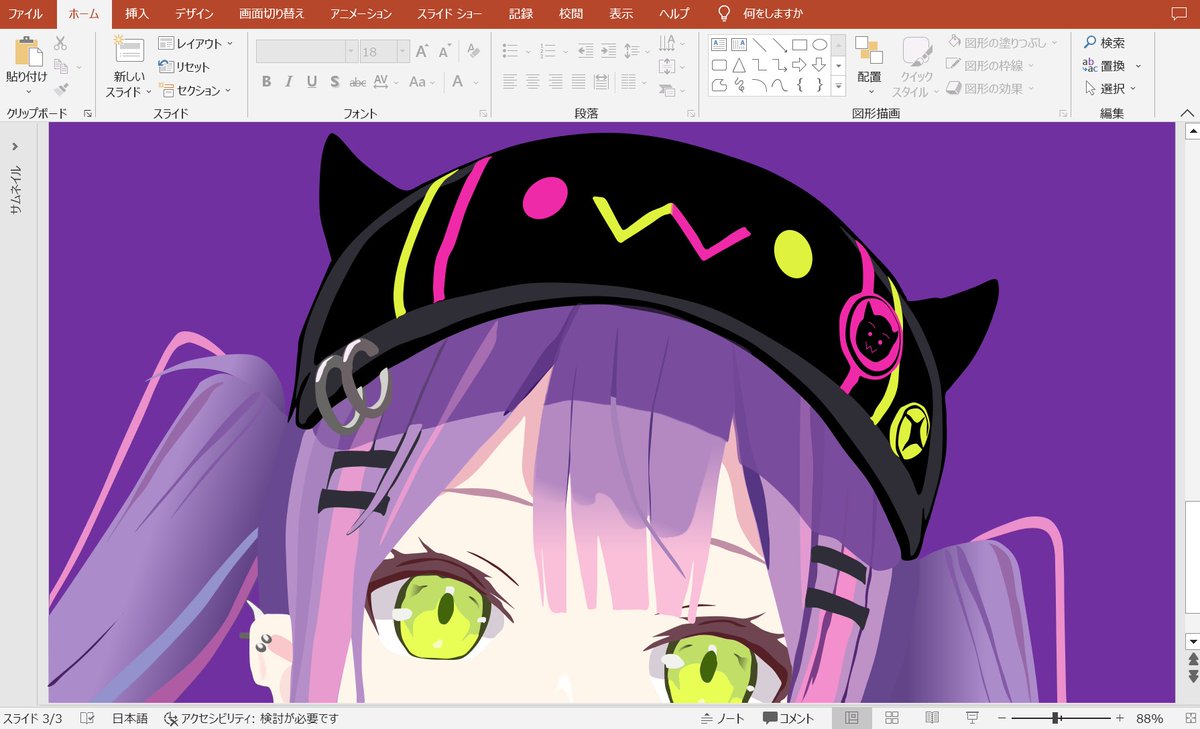The image size is (1200, 729).
Task: Toggle center text alignment
Action: click(533, 82)
